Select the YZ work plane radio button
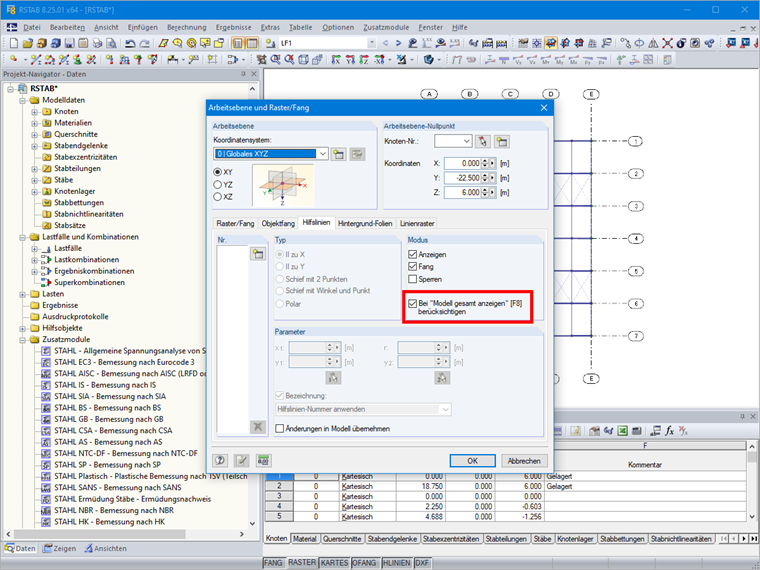 coord(218,185)
